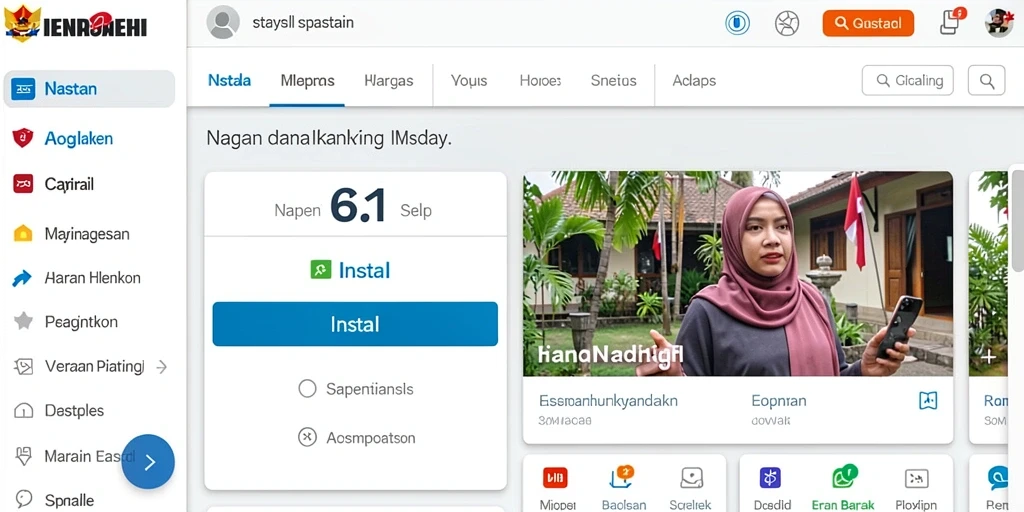Image resolution: width=1024 pixels, height=512 pixels.
Task: Click the blue circular header icon
Action: coord(737,24)
